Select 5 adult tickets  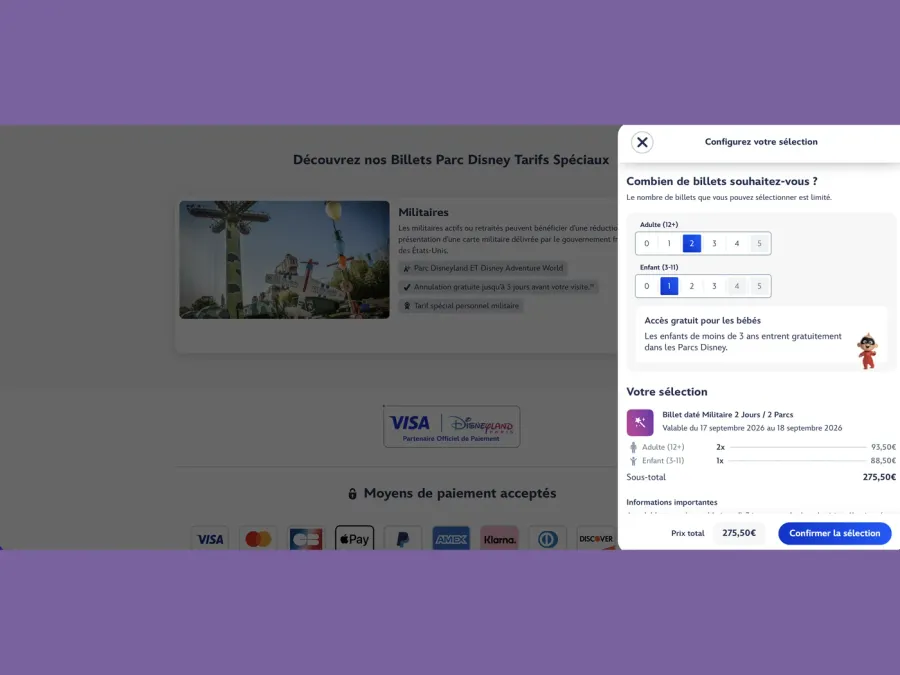[x=759, y=243]
